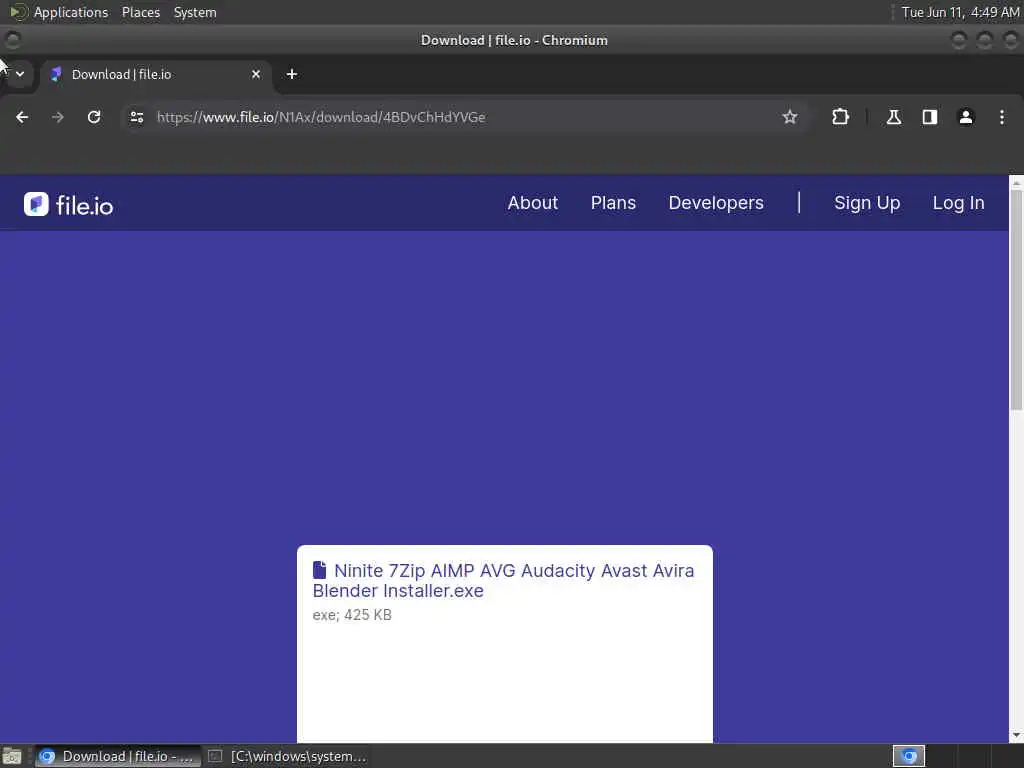Click the window menu button in title bar

point(12,40)
